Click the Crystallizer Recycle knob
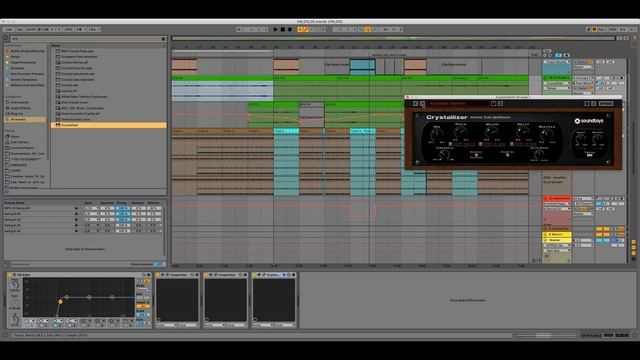Viewport: 640px width, 360px height. [x=547, y=134]
